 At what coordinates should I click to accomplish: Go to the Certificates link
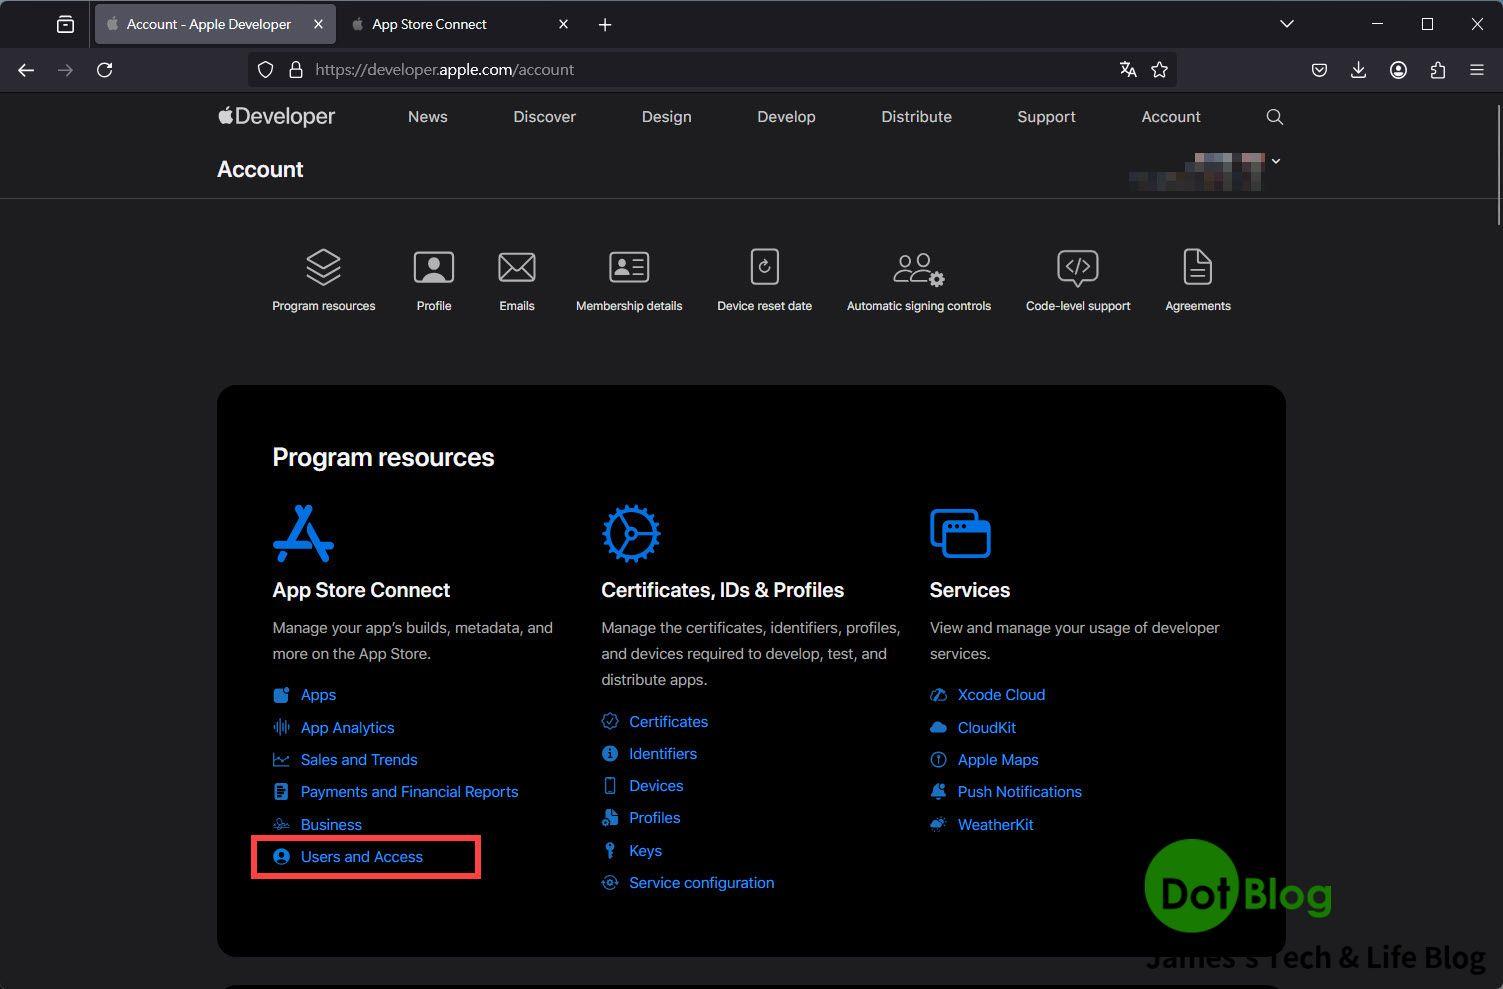pyautogui.click(x=668, y=722)
